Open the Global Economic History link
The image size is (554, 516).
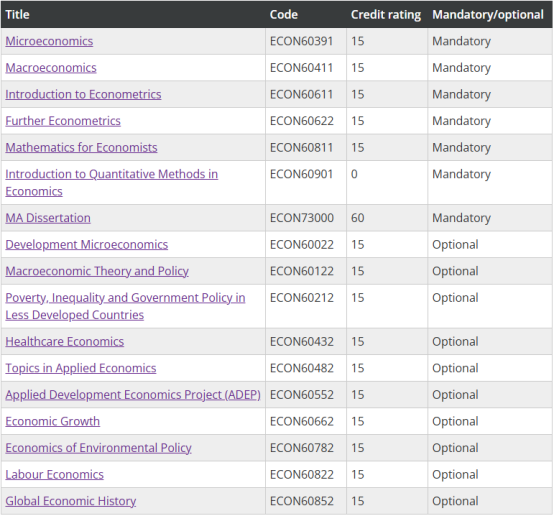[x=71, y=501]
